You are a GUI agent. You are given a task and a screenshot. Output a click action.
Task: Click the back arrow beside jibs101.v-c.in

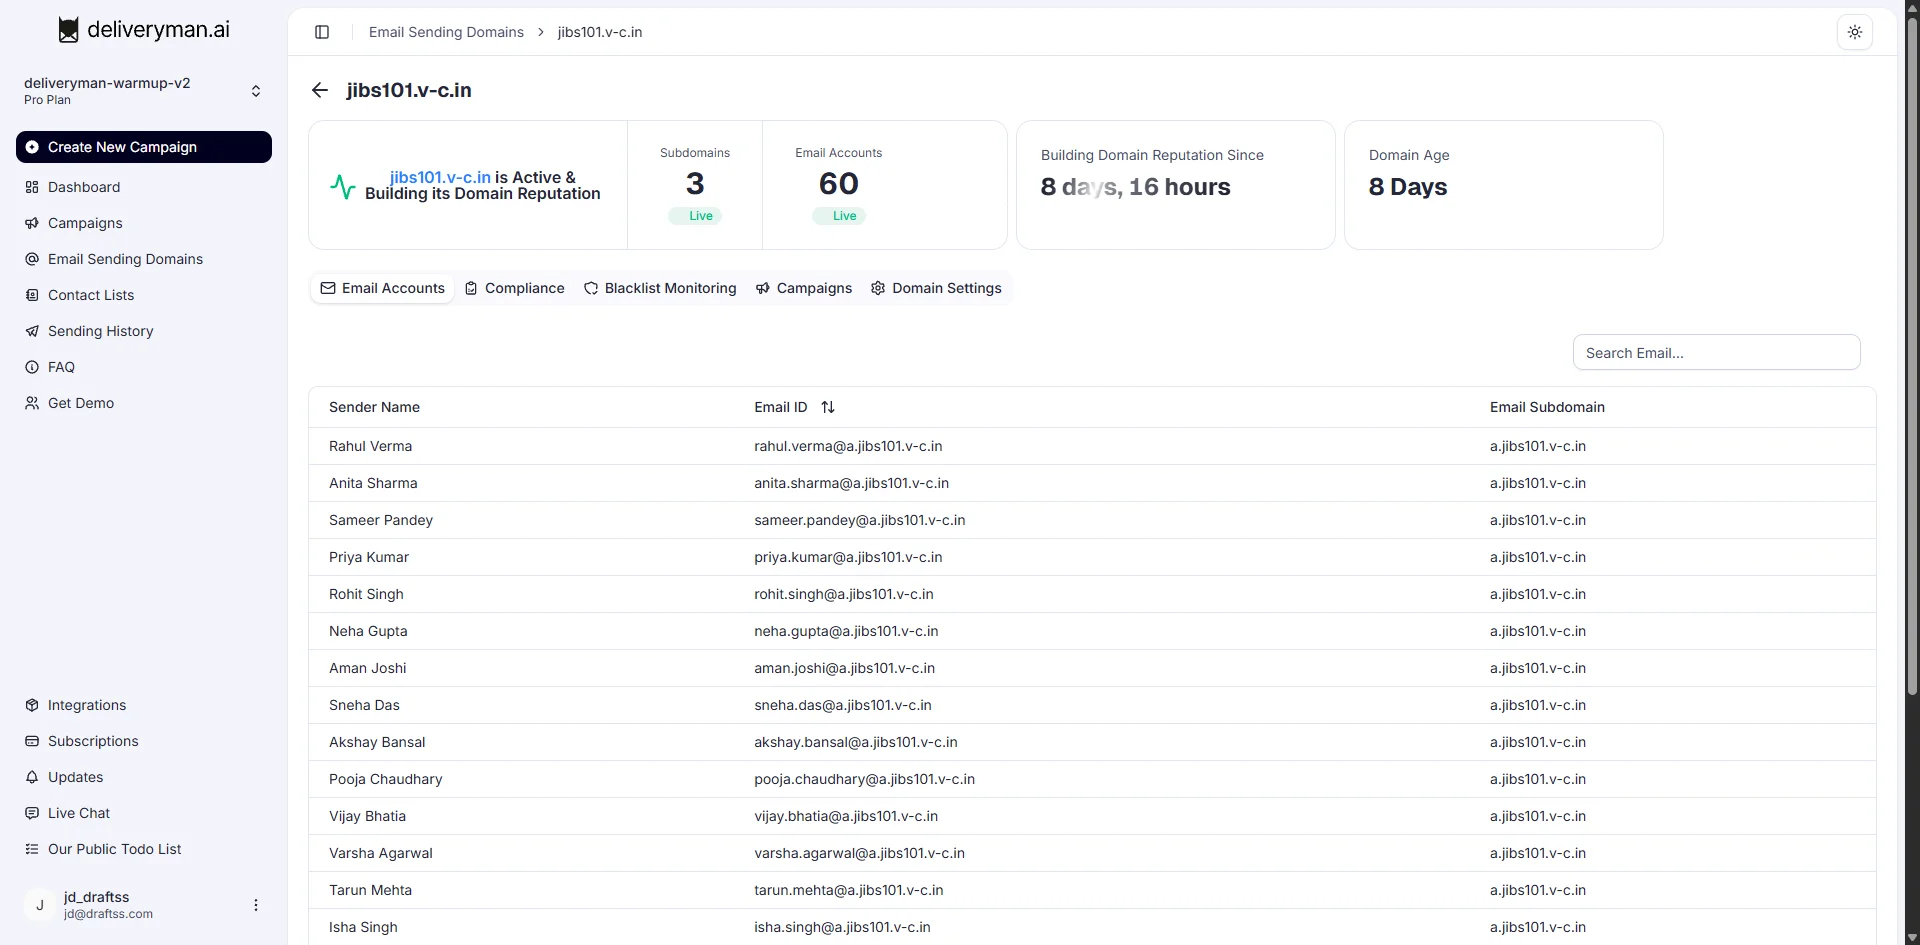[320, 90]
